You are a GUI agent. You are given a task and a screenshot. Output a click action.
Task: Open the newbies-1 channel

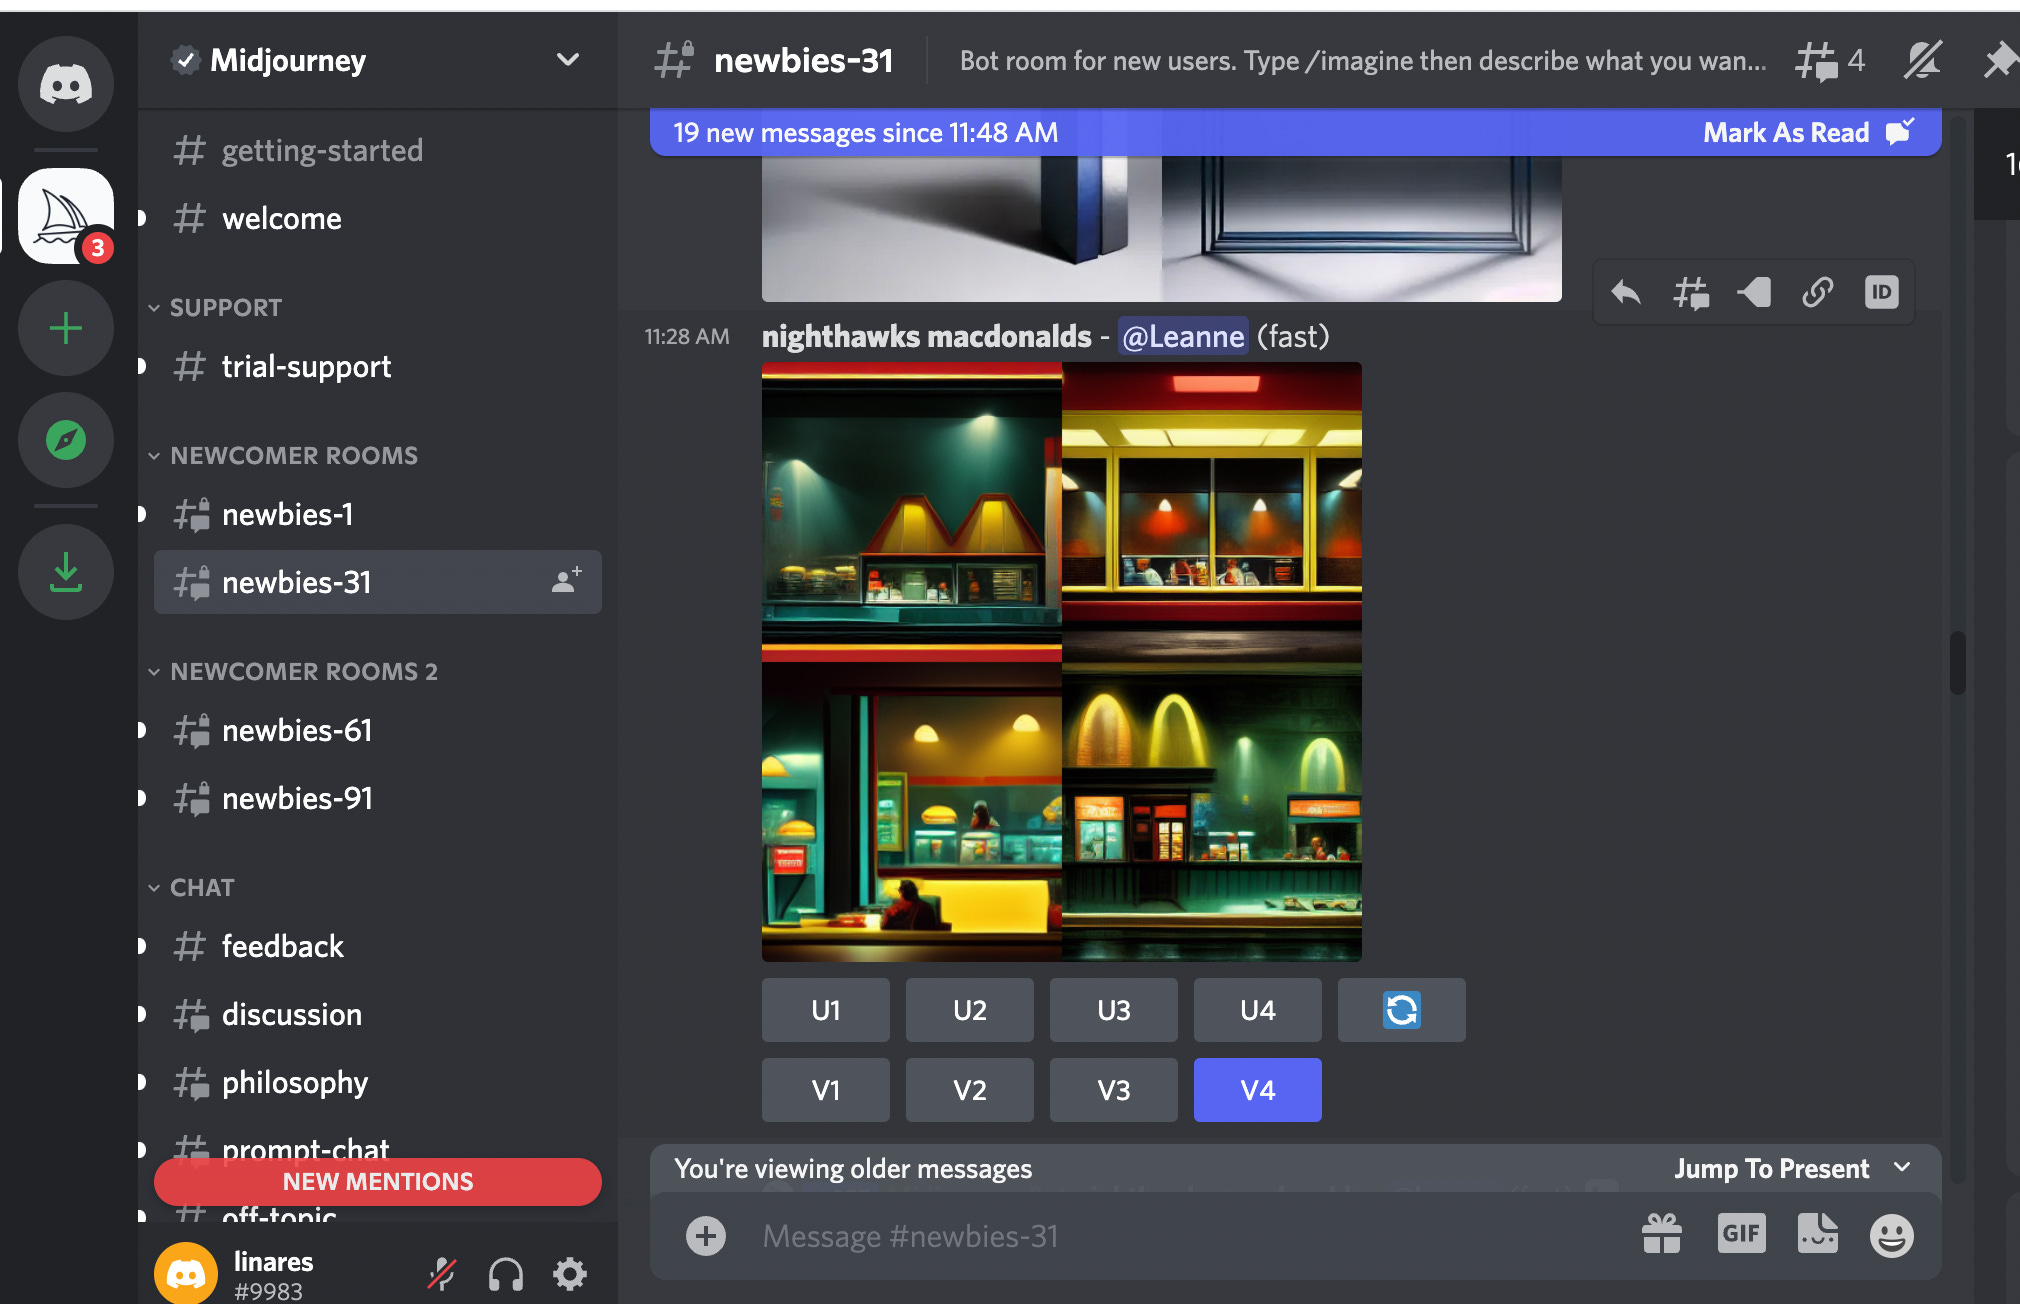coord(378,514)
